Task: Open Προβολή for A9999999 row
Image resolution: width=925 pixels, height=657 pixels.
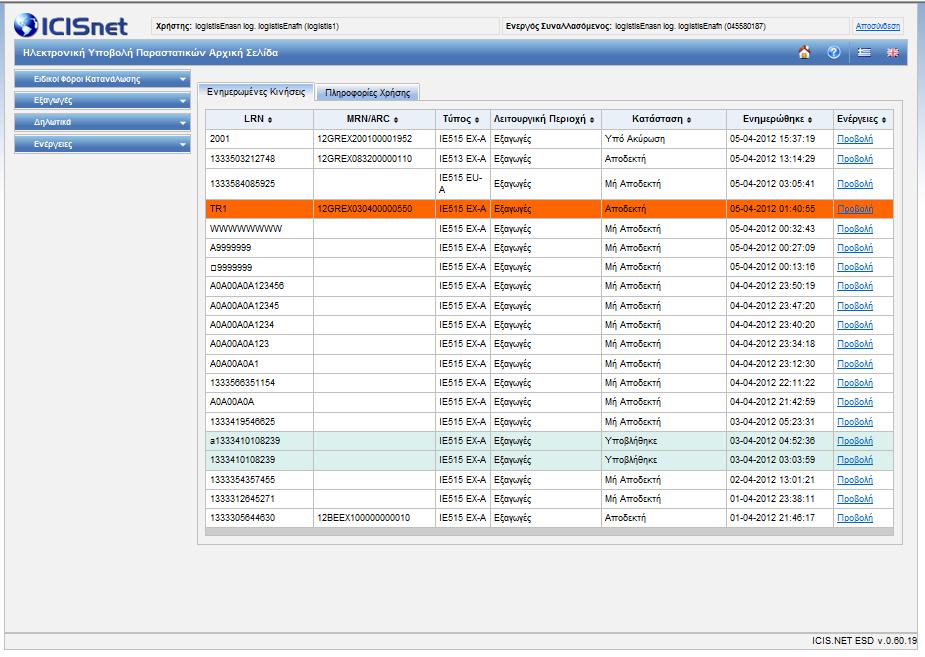Action: tap(855, 248)
